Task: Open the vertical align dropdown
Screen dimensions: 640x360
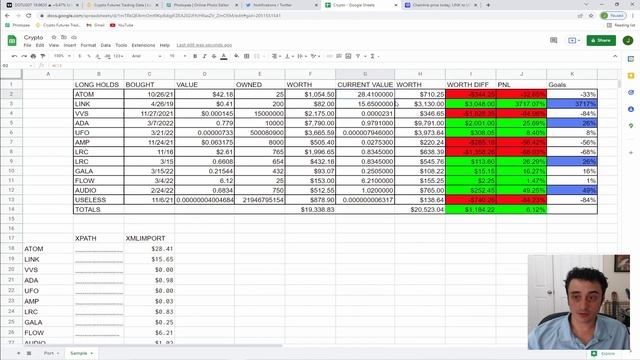Action: tap(289, 56)
